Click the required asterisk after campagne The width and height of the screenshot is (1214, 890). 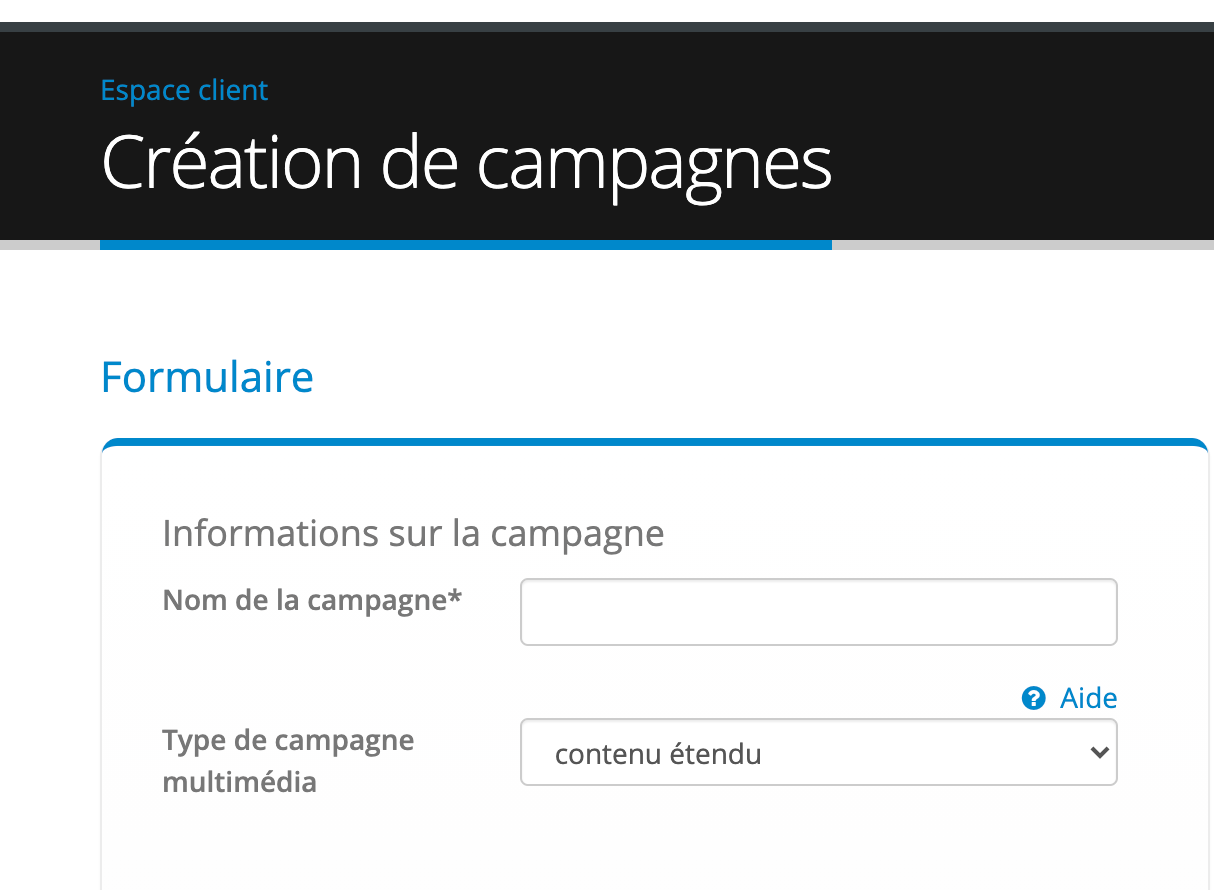pyautogui.click(x=456, y=598)
